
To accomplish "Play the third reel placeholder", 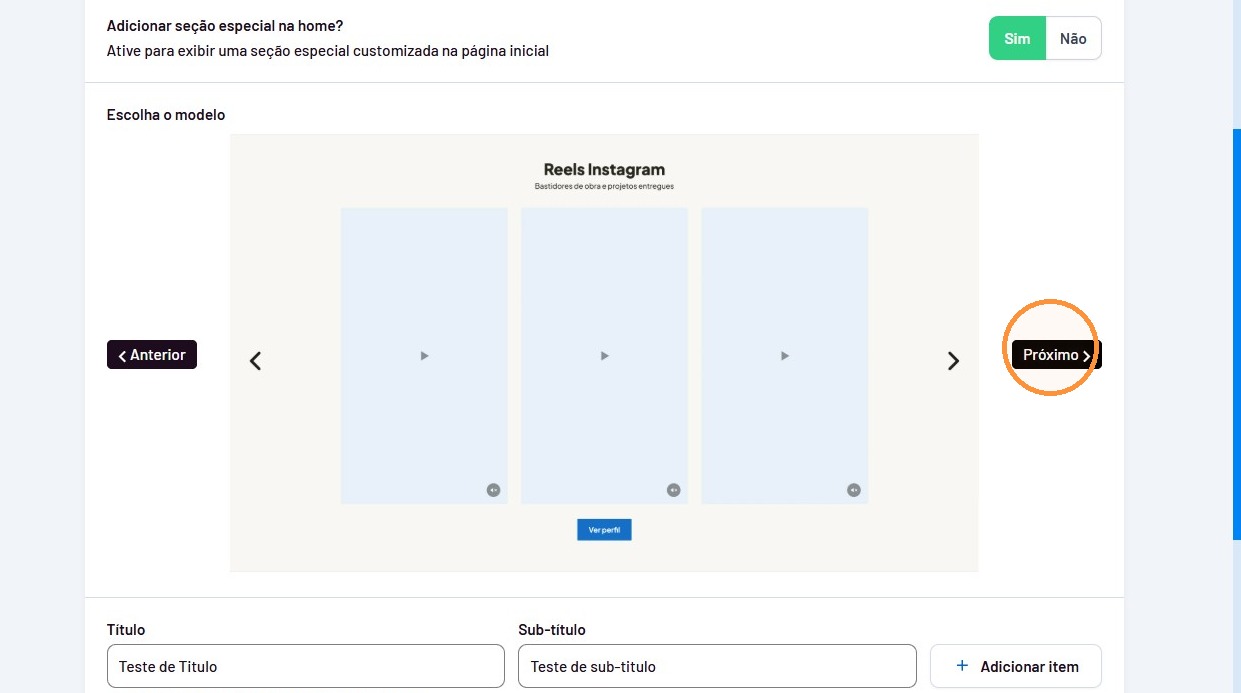I will coord(785,356).
